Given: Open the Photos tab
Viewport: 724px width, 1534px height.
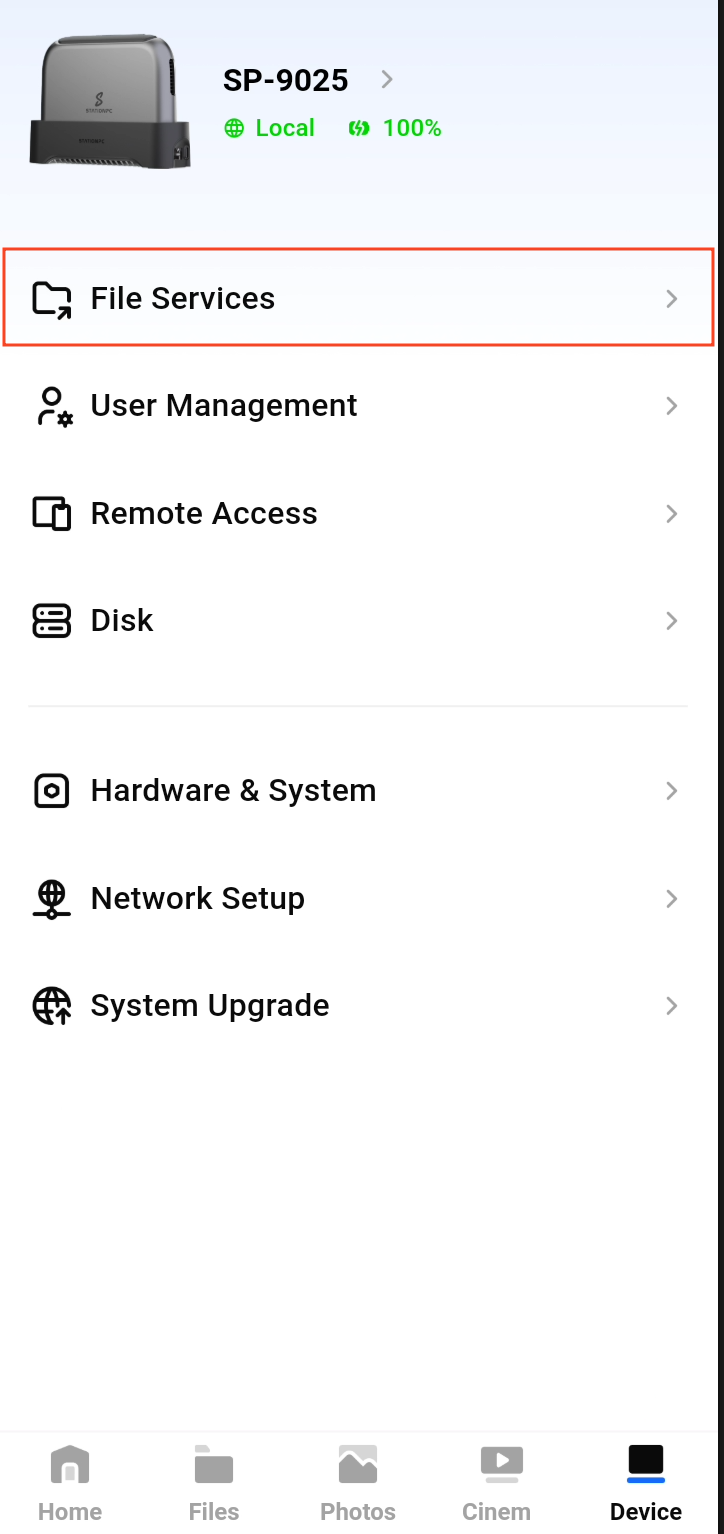Looking at the screenshot, I should pyautogui.click(x=358, y=1482).
